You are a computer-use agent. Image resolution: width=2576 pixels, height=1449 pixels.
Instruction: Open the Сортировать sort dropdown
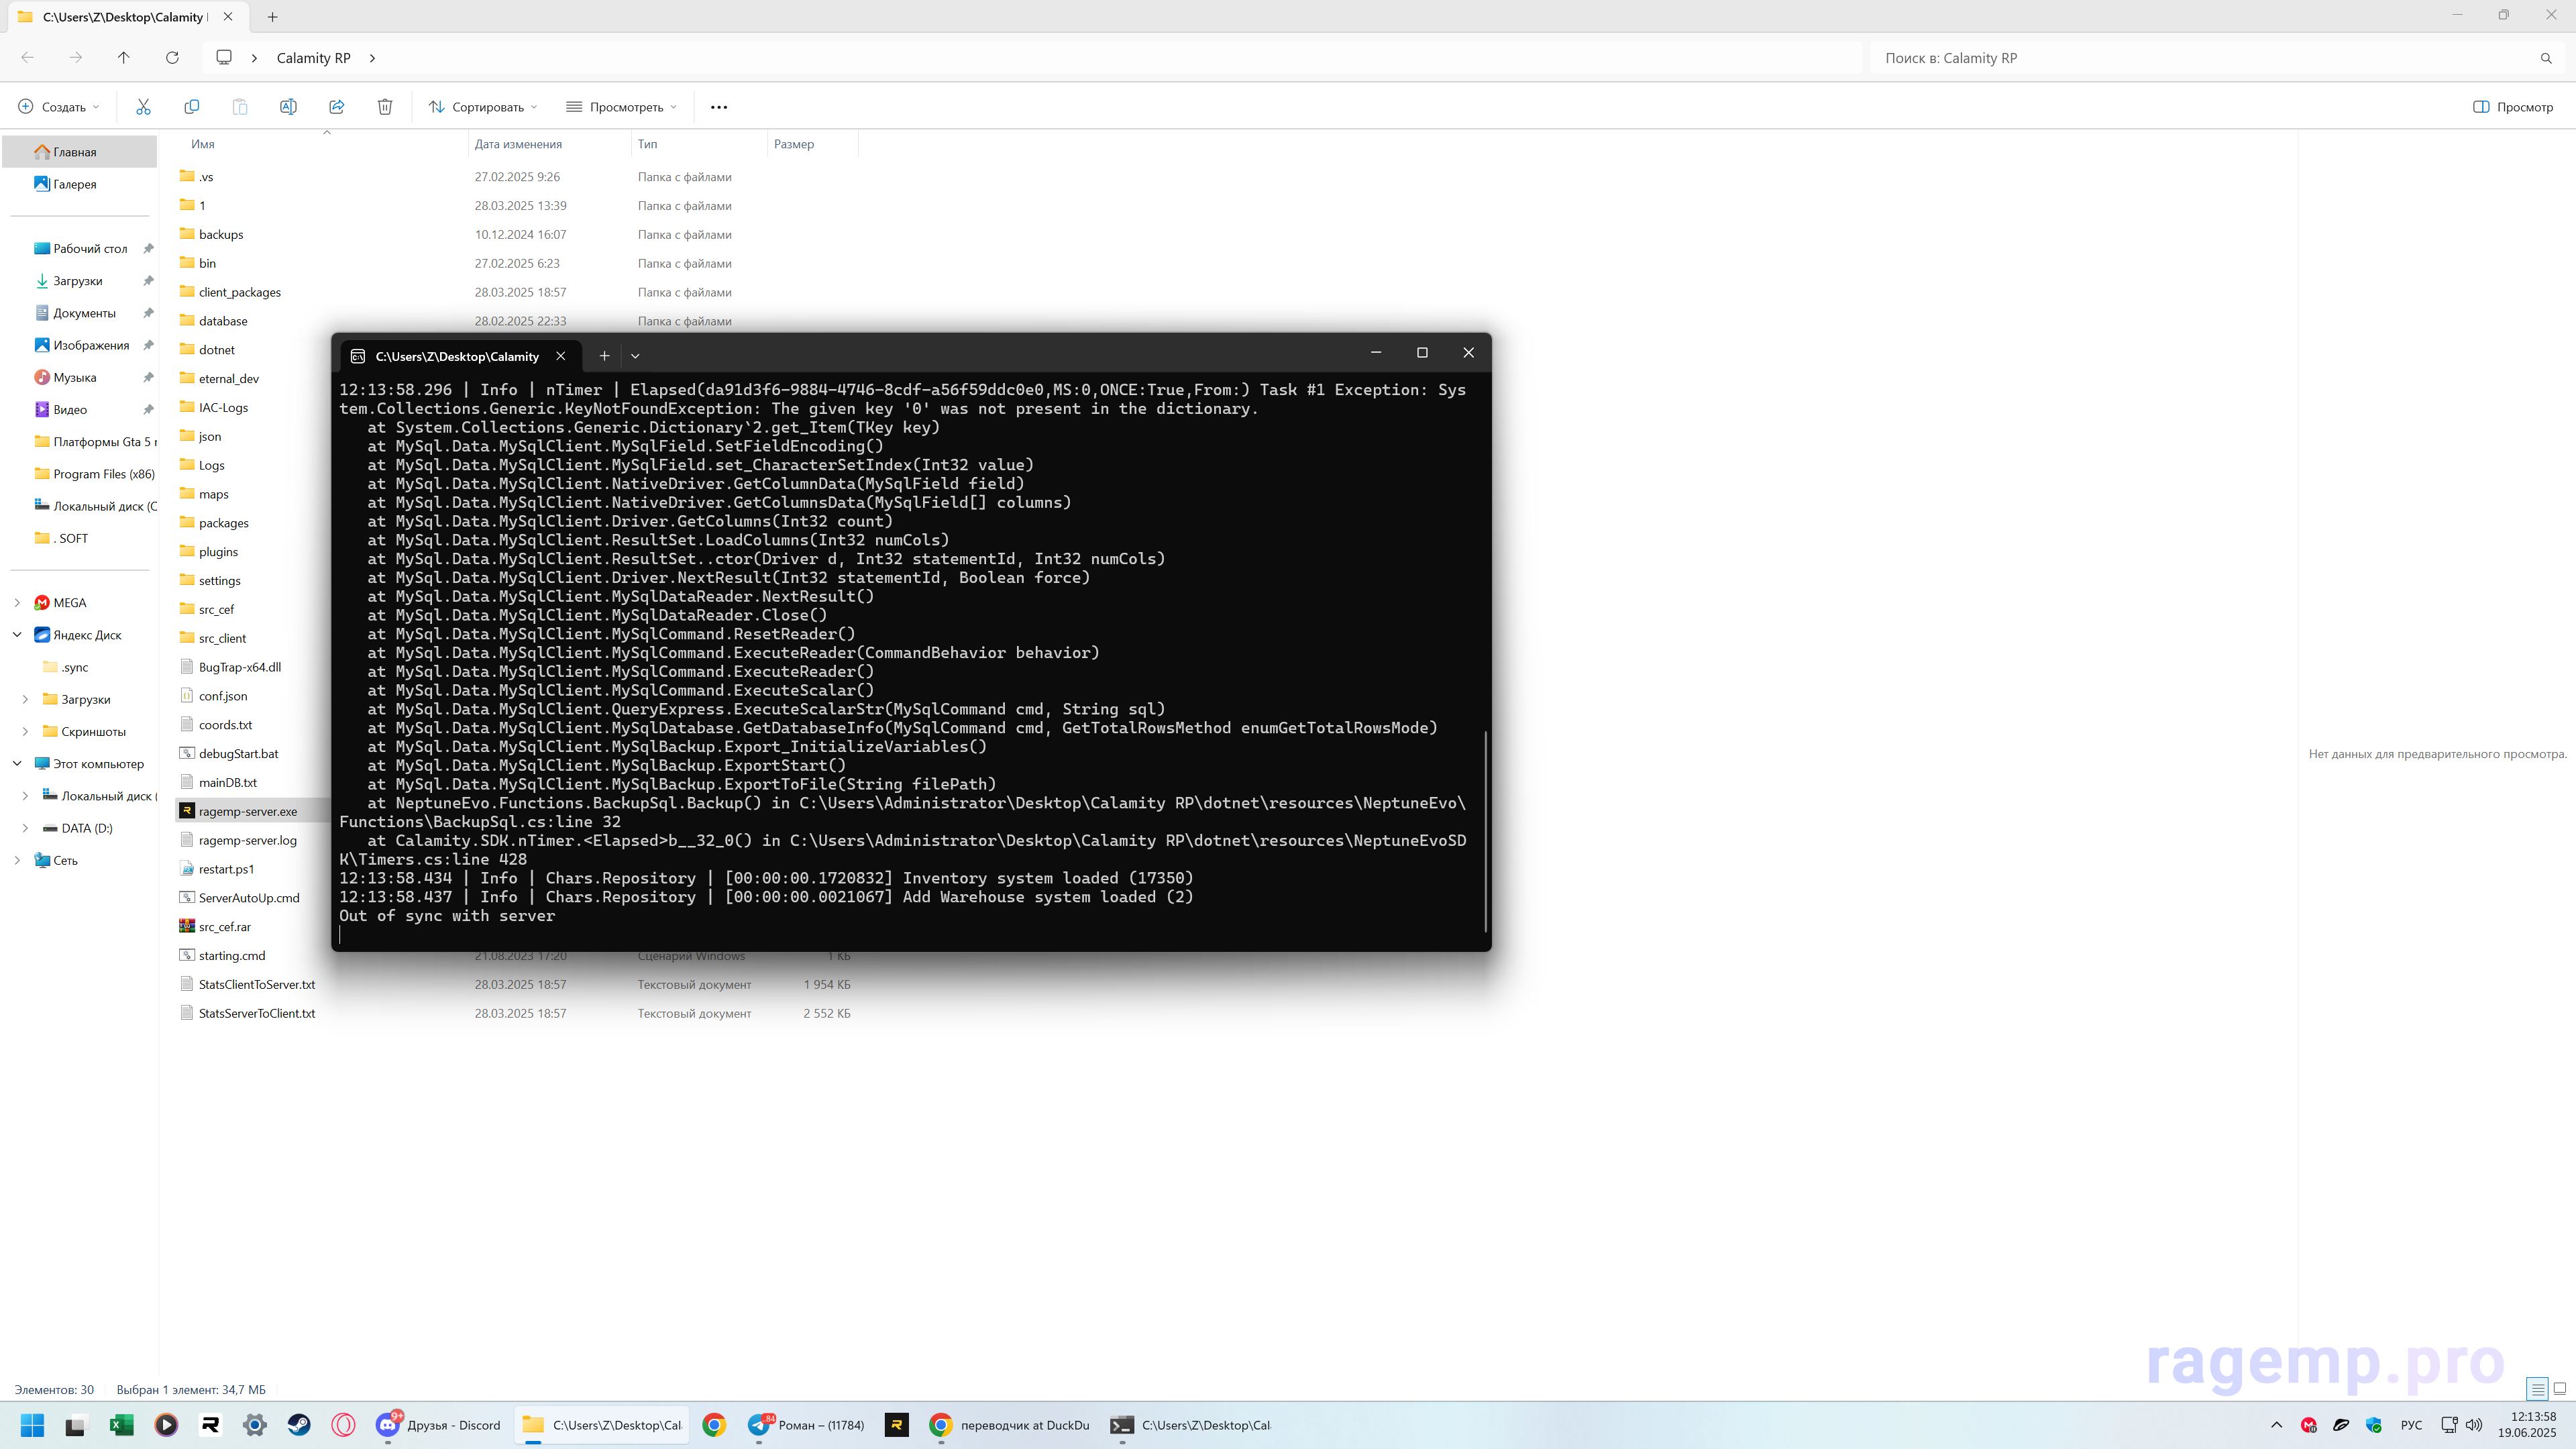pos(483,107)
